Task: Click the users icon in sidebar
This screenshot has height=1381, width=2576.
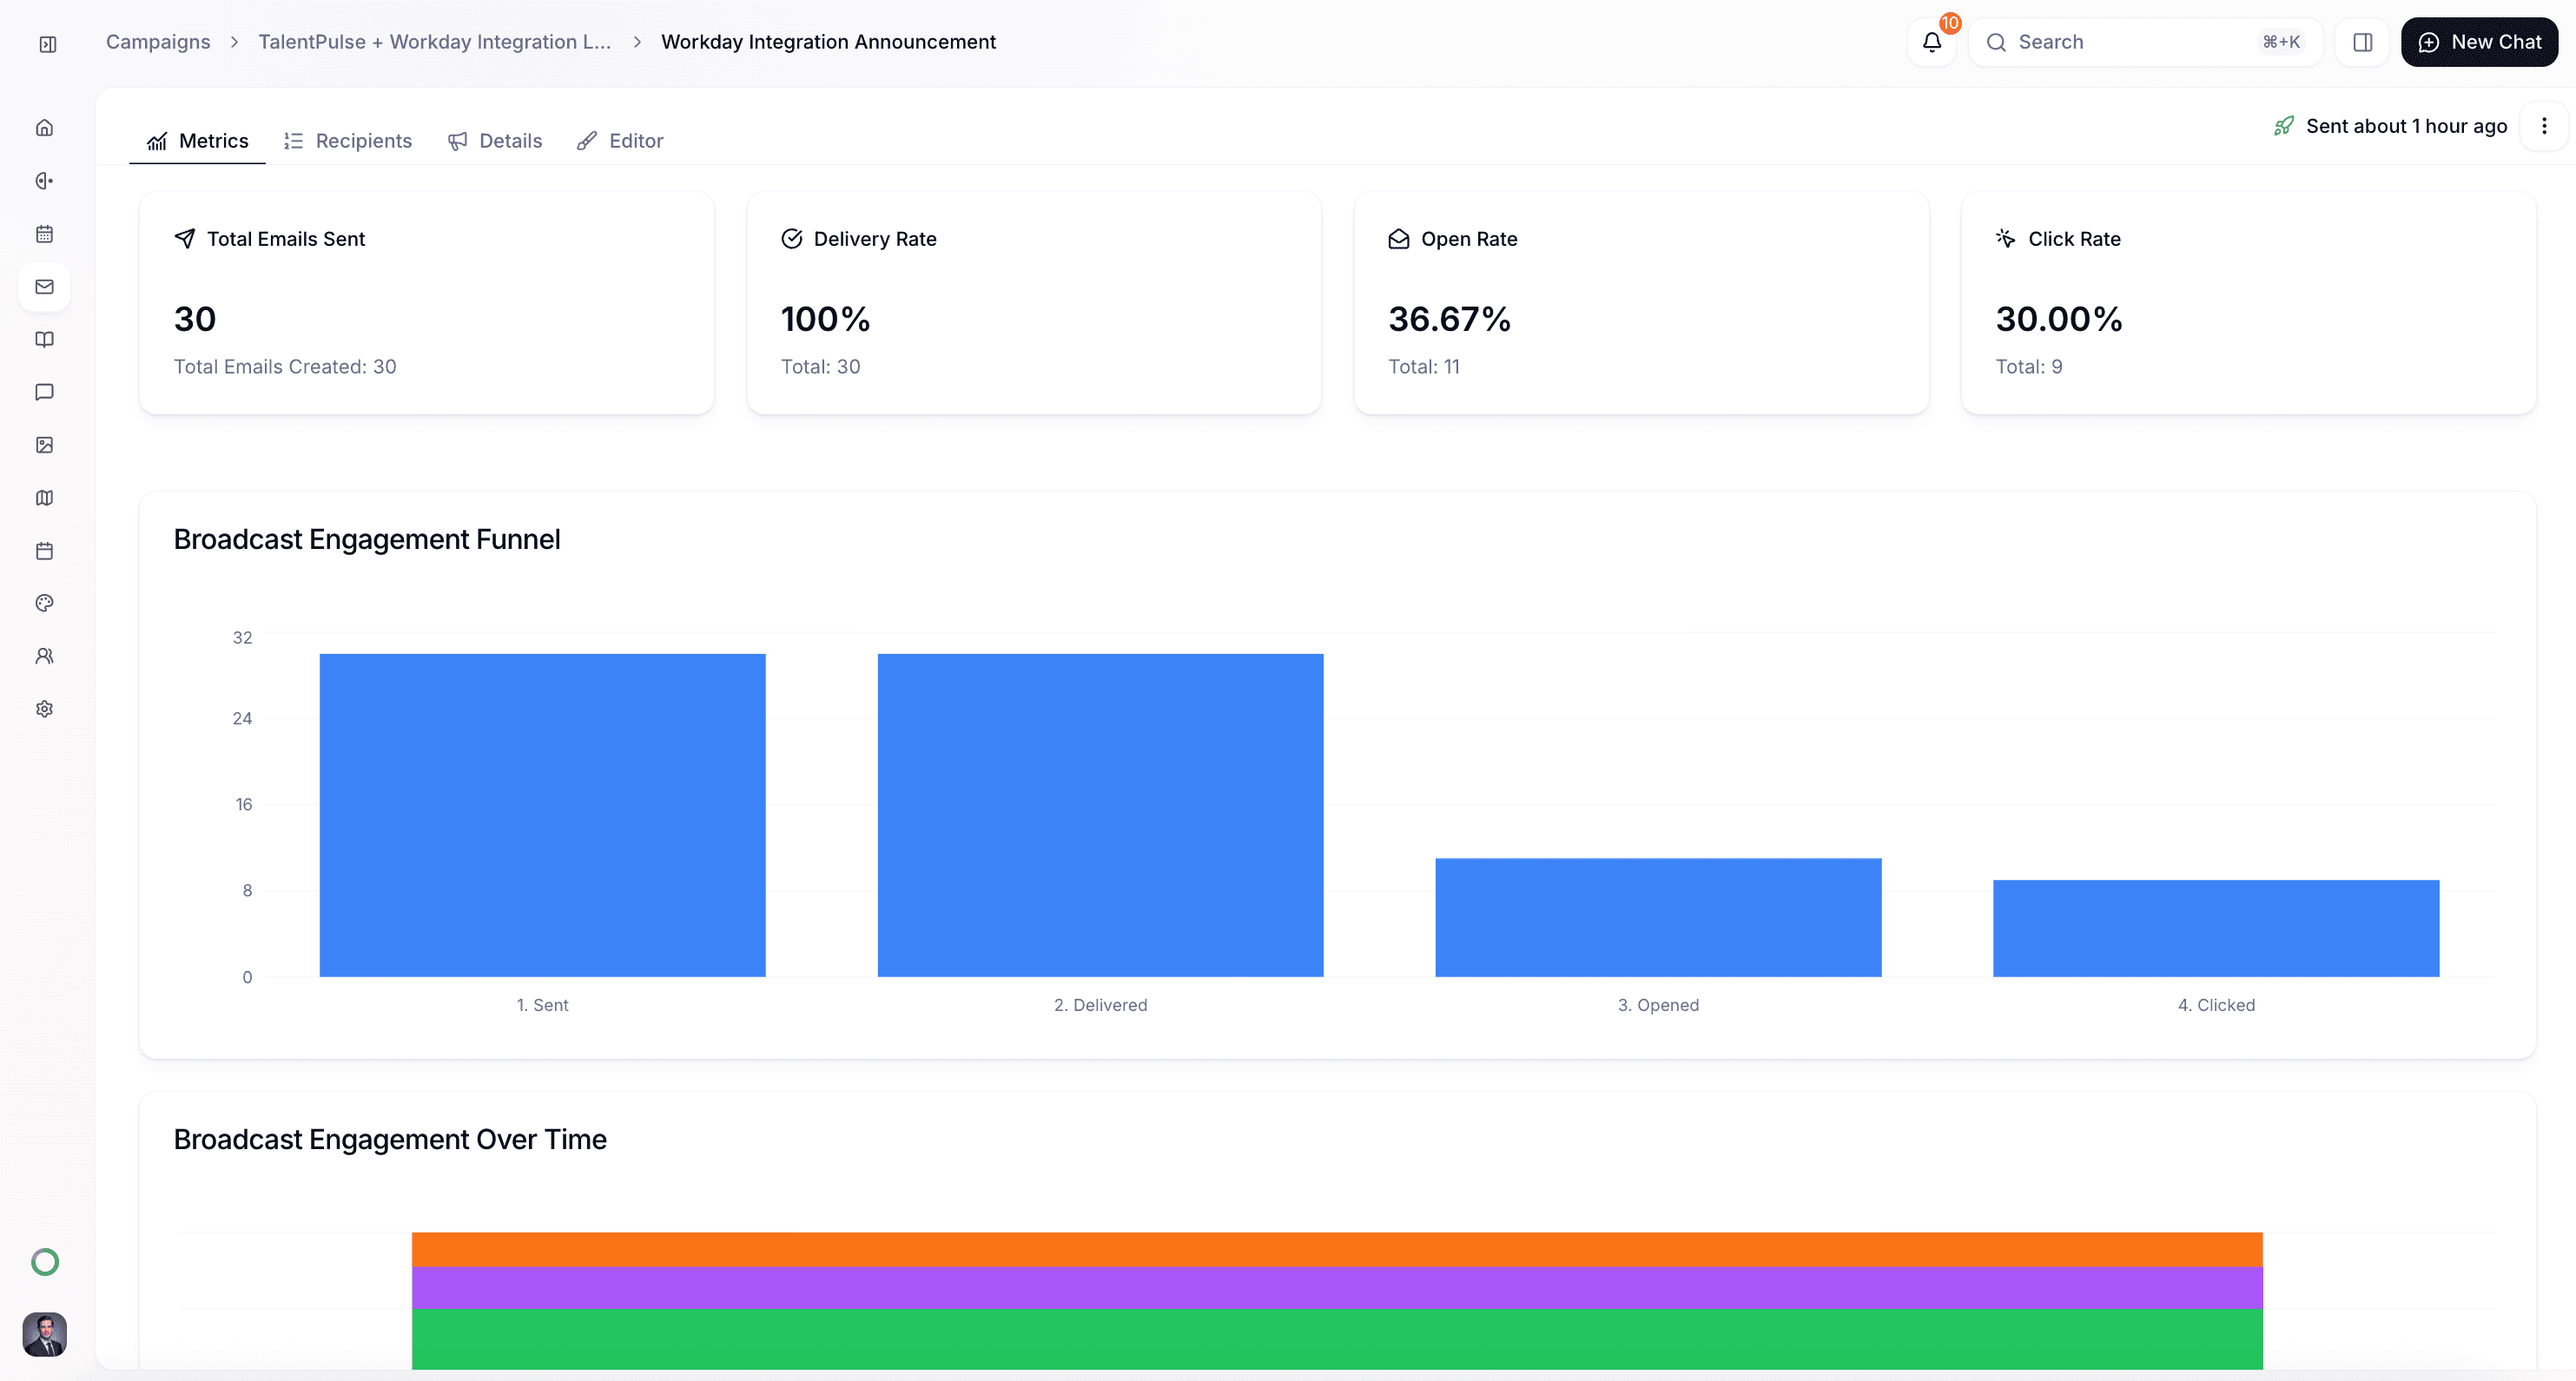Action: pos(44,656)
